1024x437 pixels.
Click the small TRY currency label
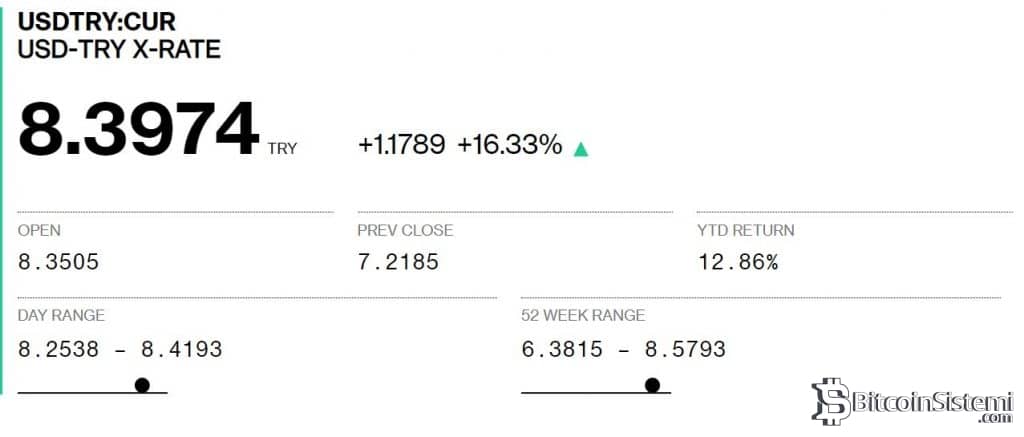(282, 149)
